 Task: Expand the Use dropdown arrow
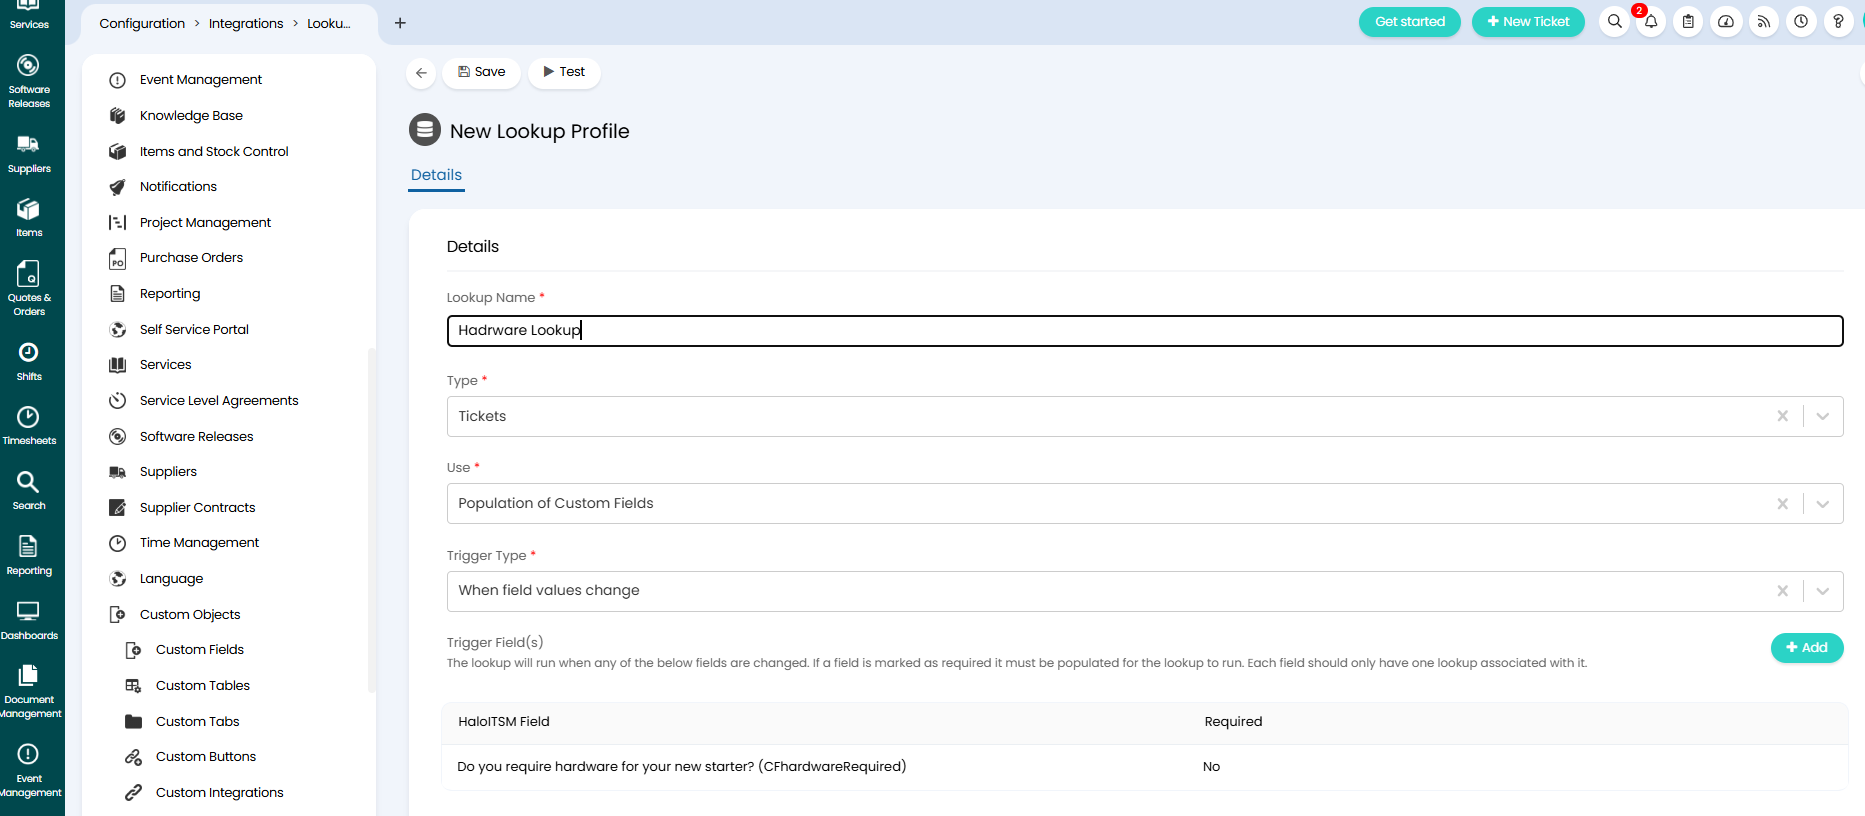[x=1822, y=504]
